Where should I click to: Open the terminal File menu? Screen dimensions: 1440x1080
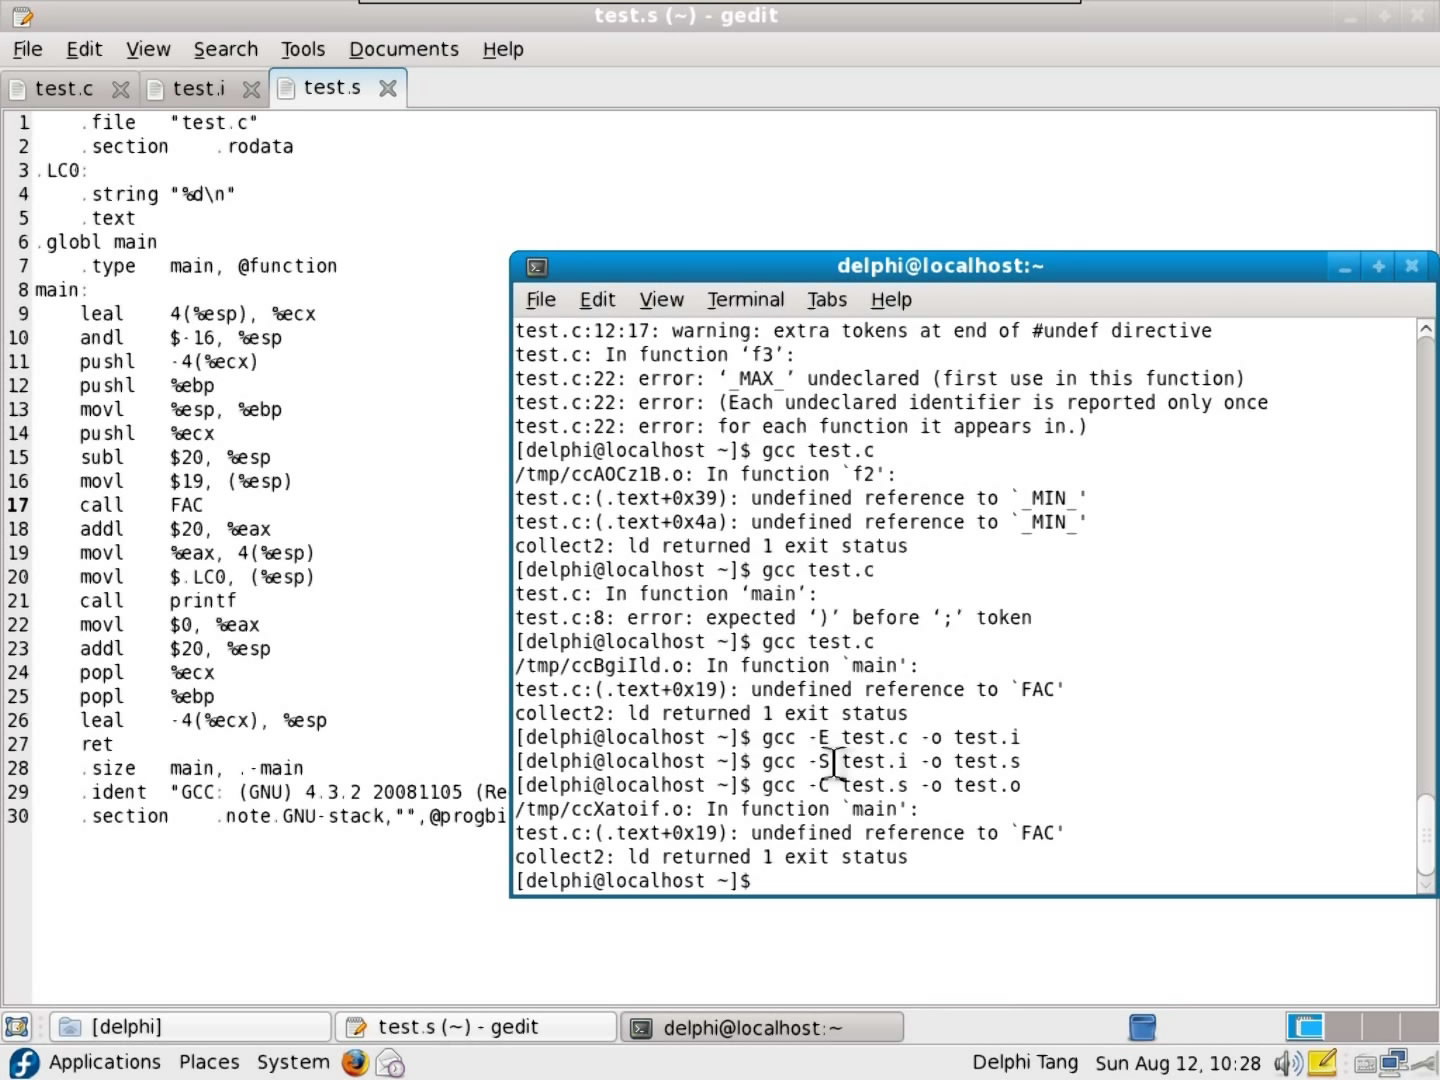[540, 300]
